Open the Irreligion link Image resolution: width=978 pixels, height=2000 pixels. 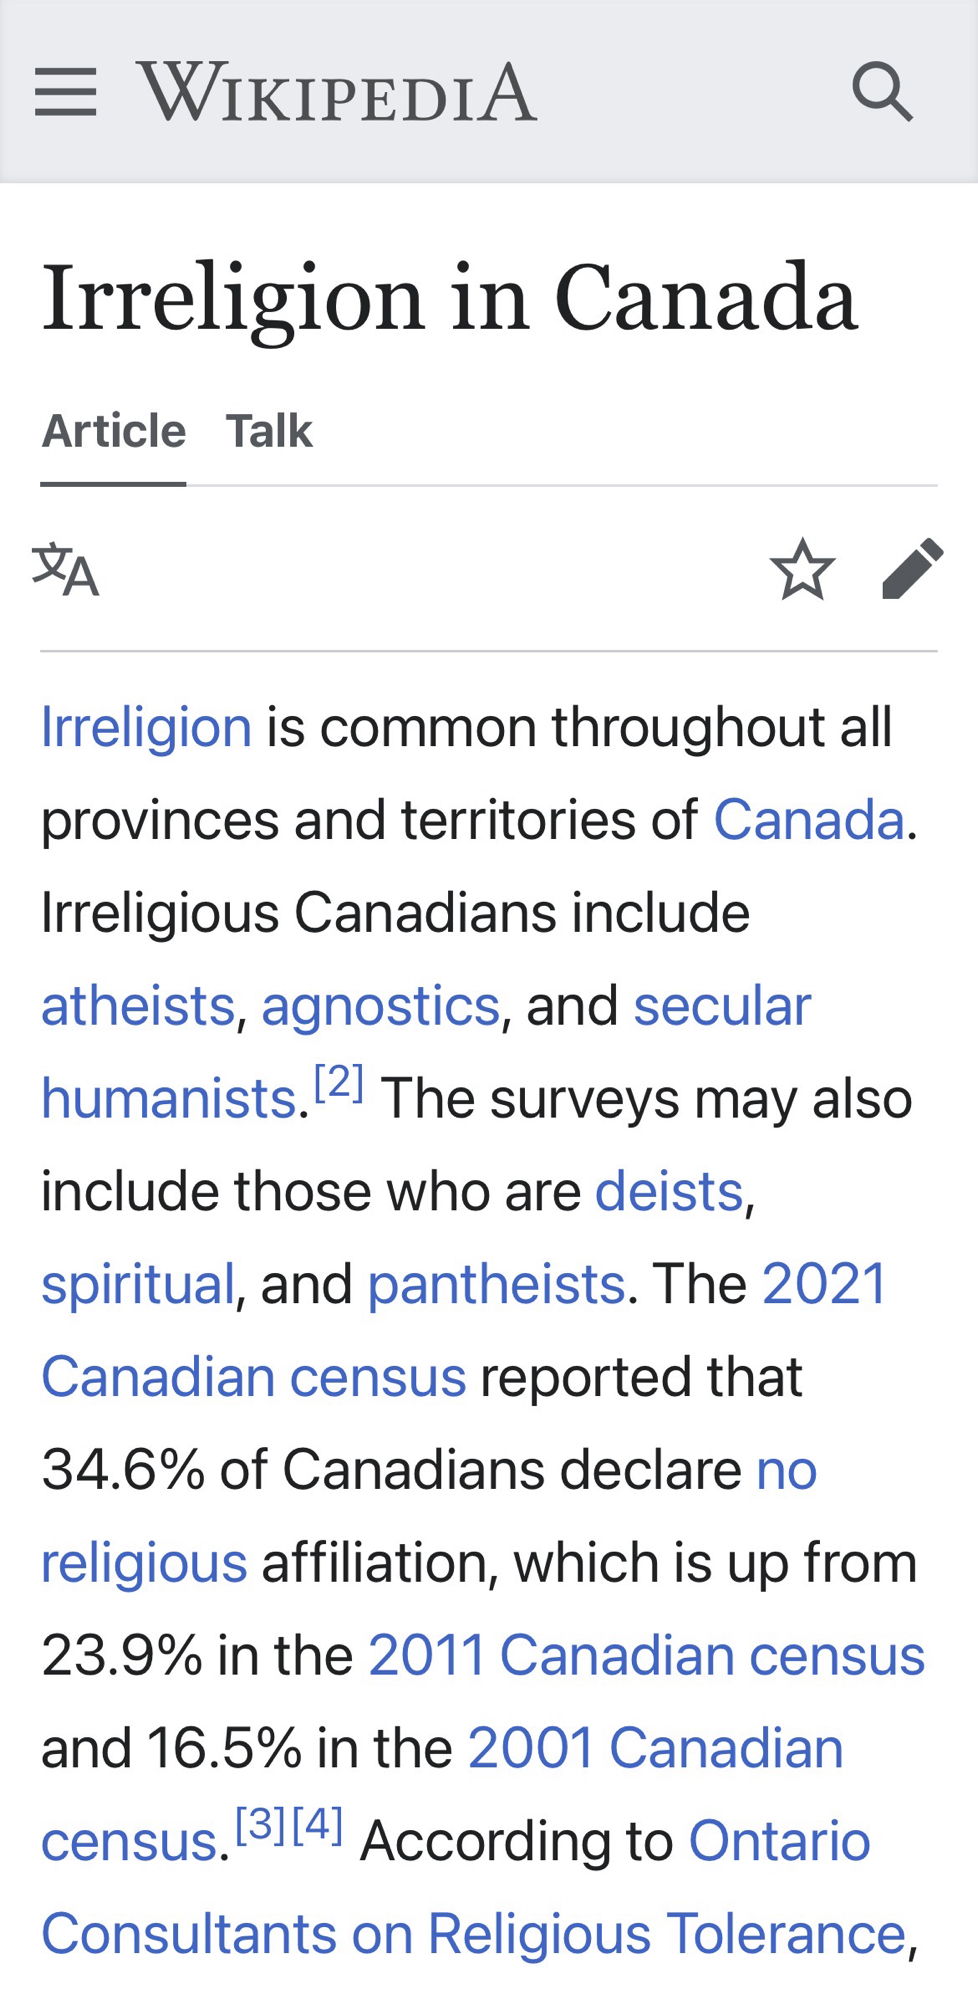click(x=146, y=726)
